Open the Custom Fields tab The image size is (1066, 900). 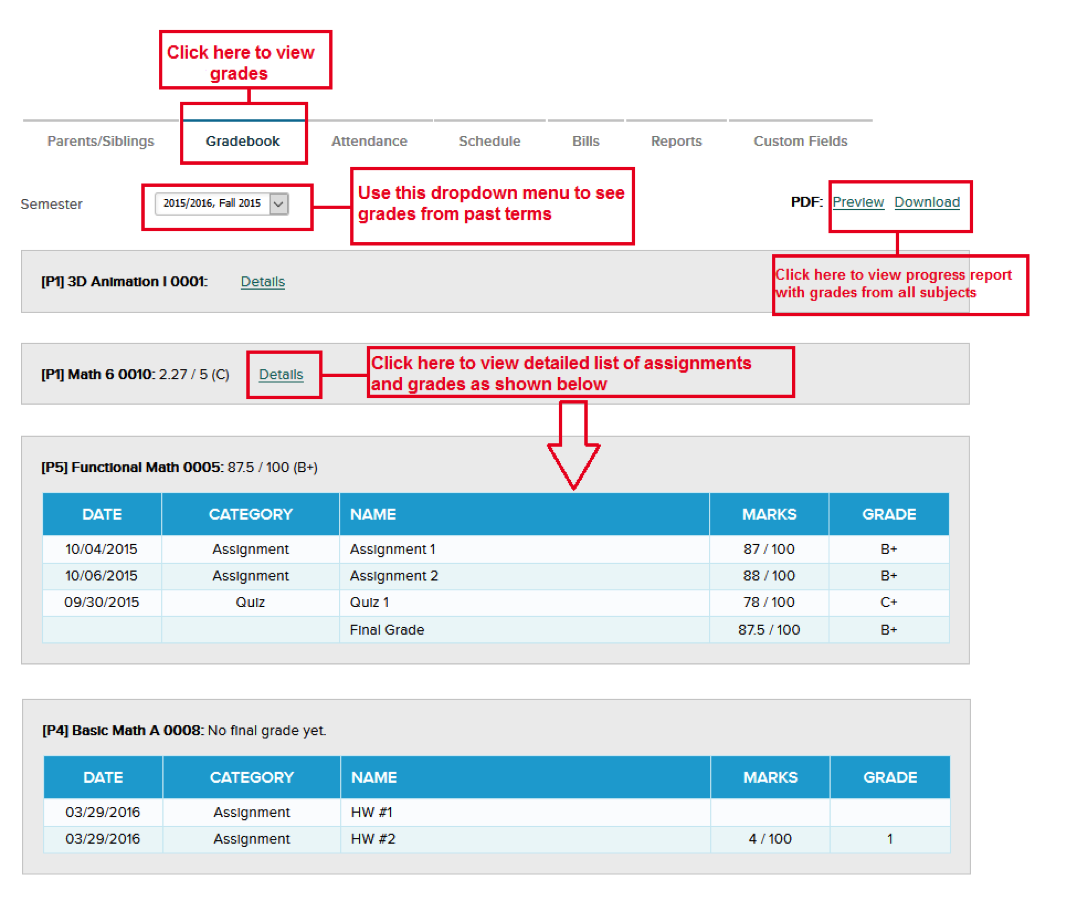point(800,141)
